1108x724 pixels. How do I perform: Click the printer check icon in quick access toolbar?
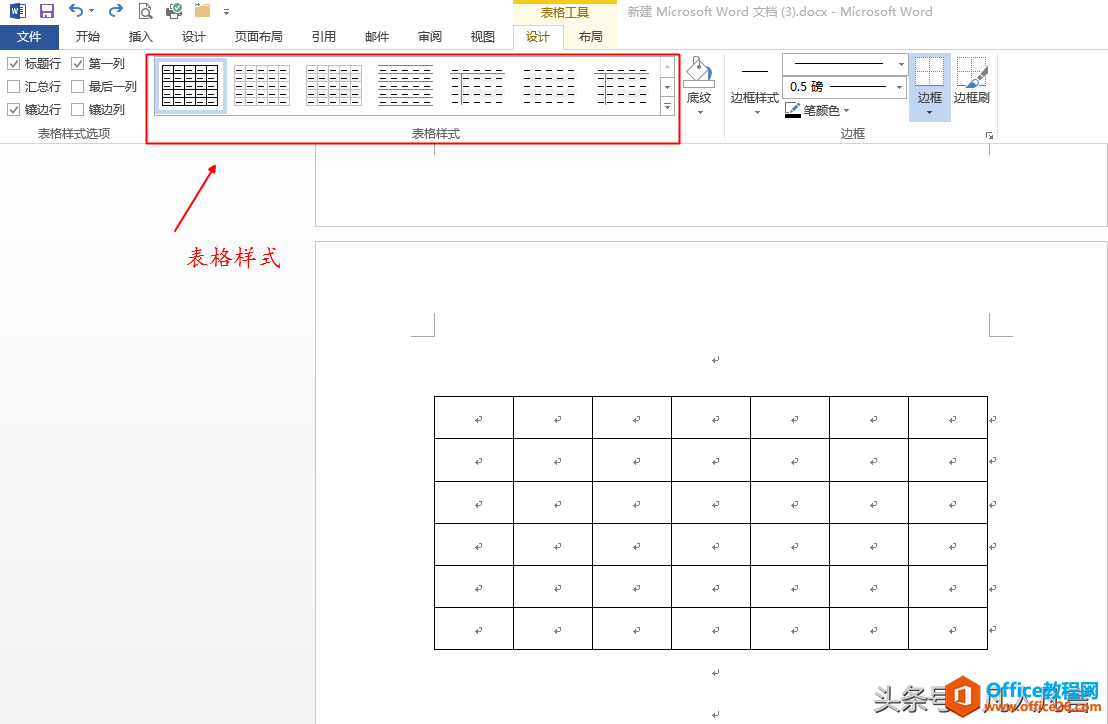[x=174, y=11]
